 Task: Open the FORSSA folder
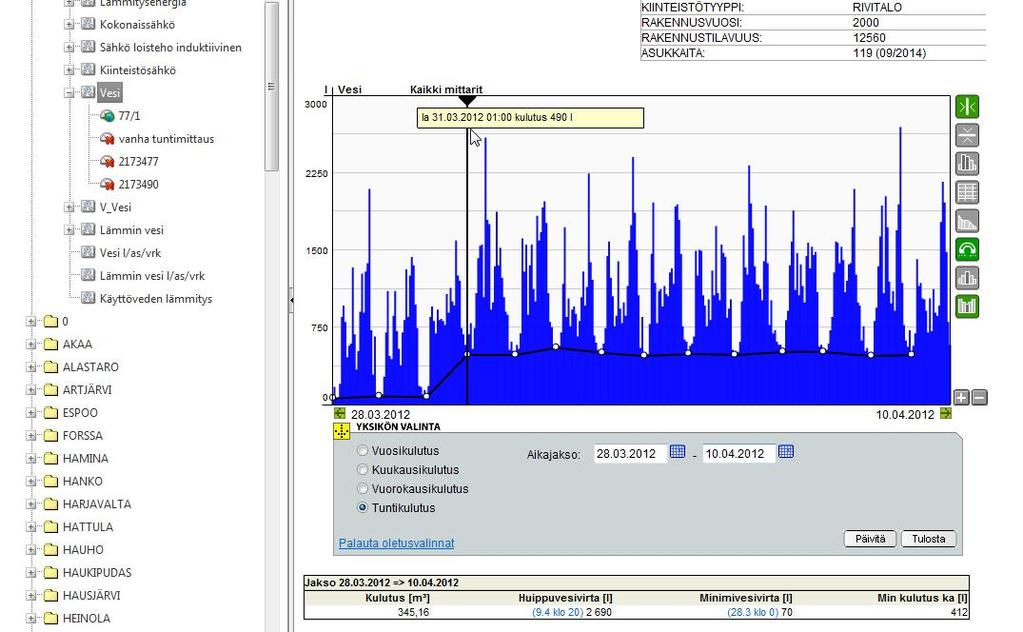82,435
